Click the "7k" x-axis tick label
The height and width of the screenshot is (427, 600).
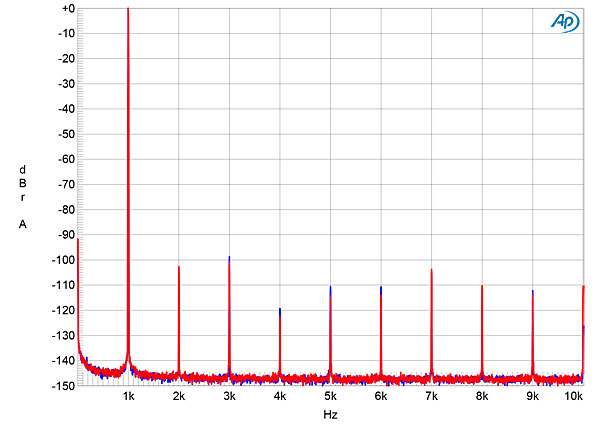(x=431, y=397)
